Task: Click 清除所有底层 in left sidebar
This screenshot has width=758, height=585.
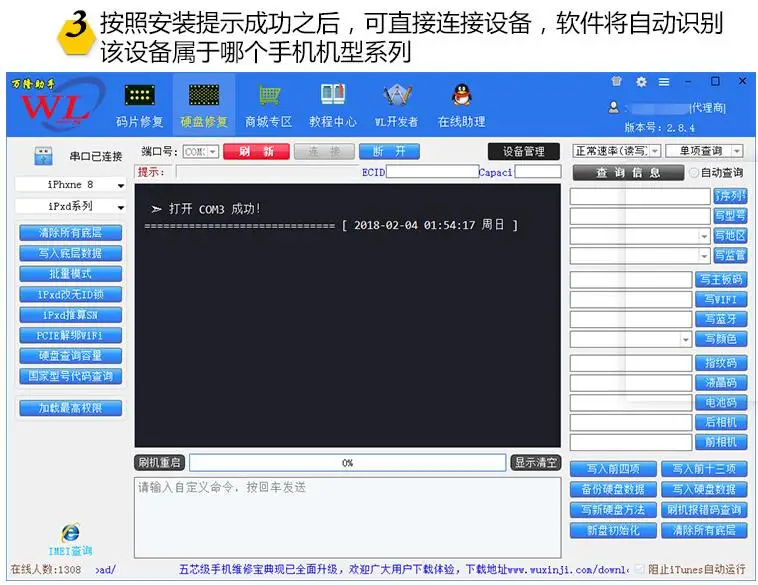Action: [71, 233]
